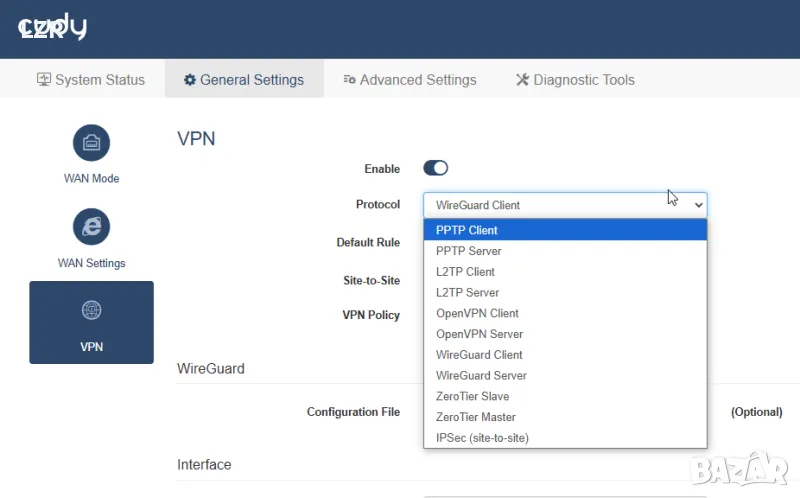Click the General Settings gear icon
Screen dimensions: 800x498
(189, 79)
